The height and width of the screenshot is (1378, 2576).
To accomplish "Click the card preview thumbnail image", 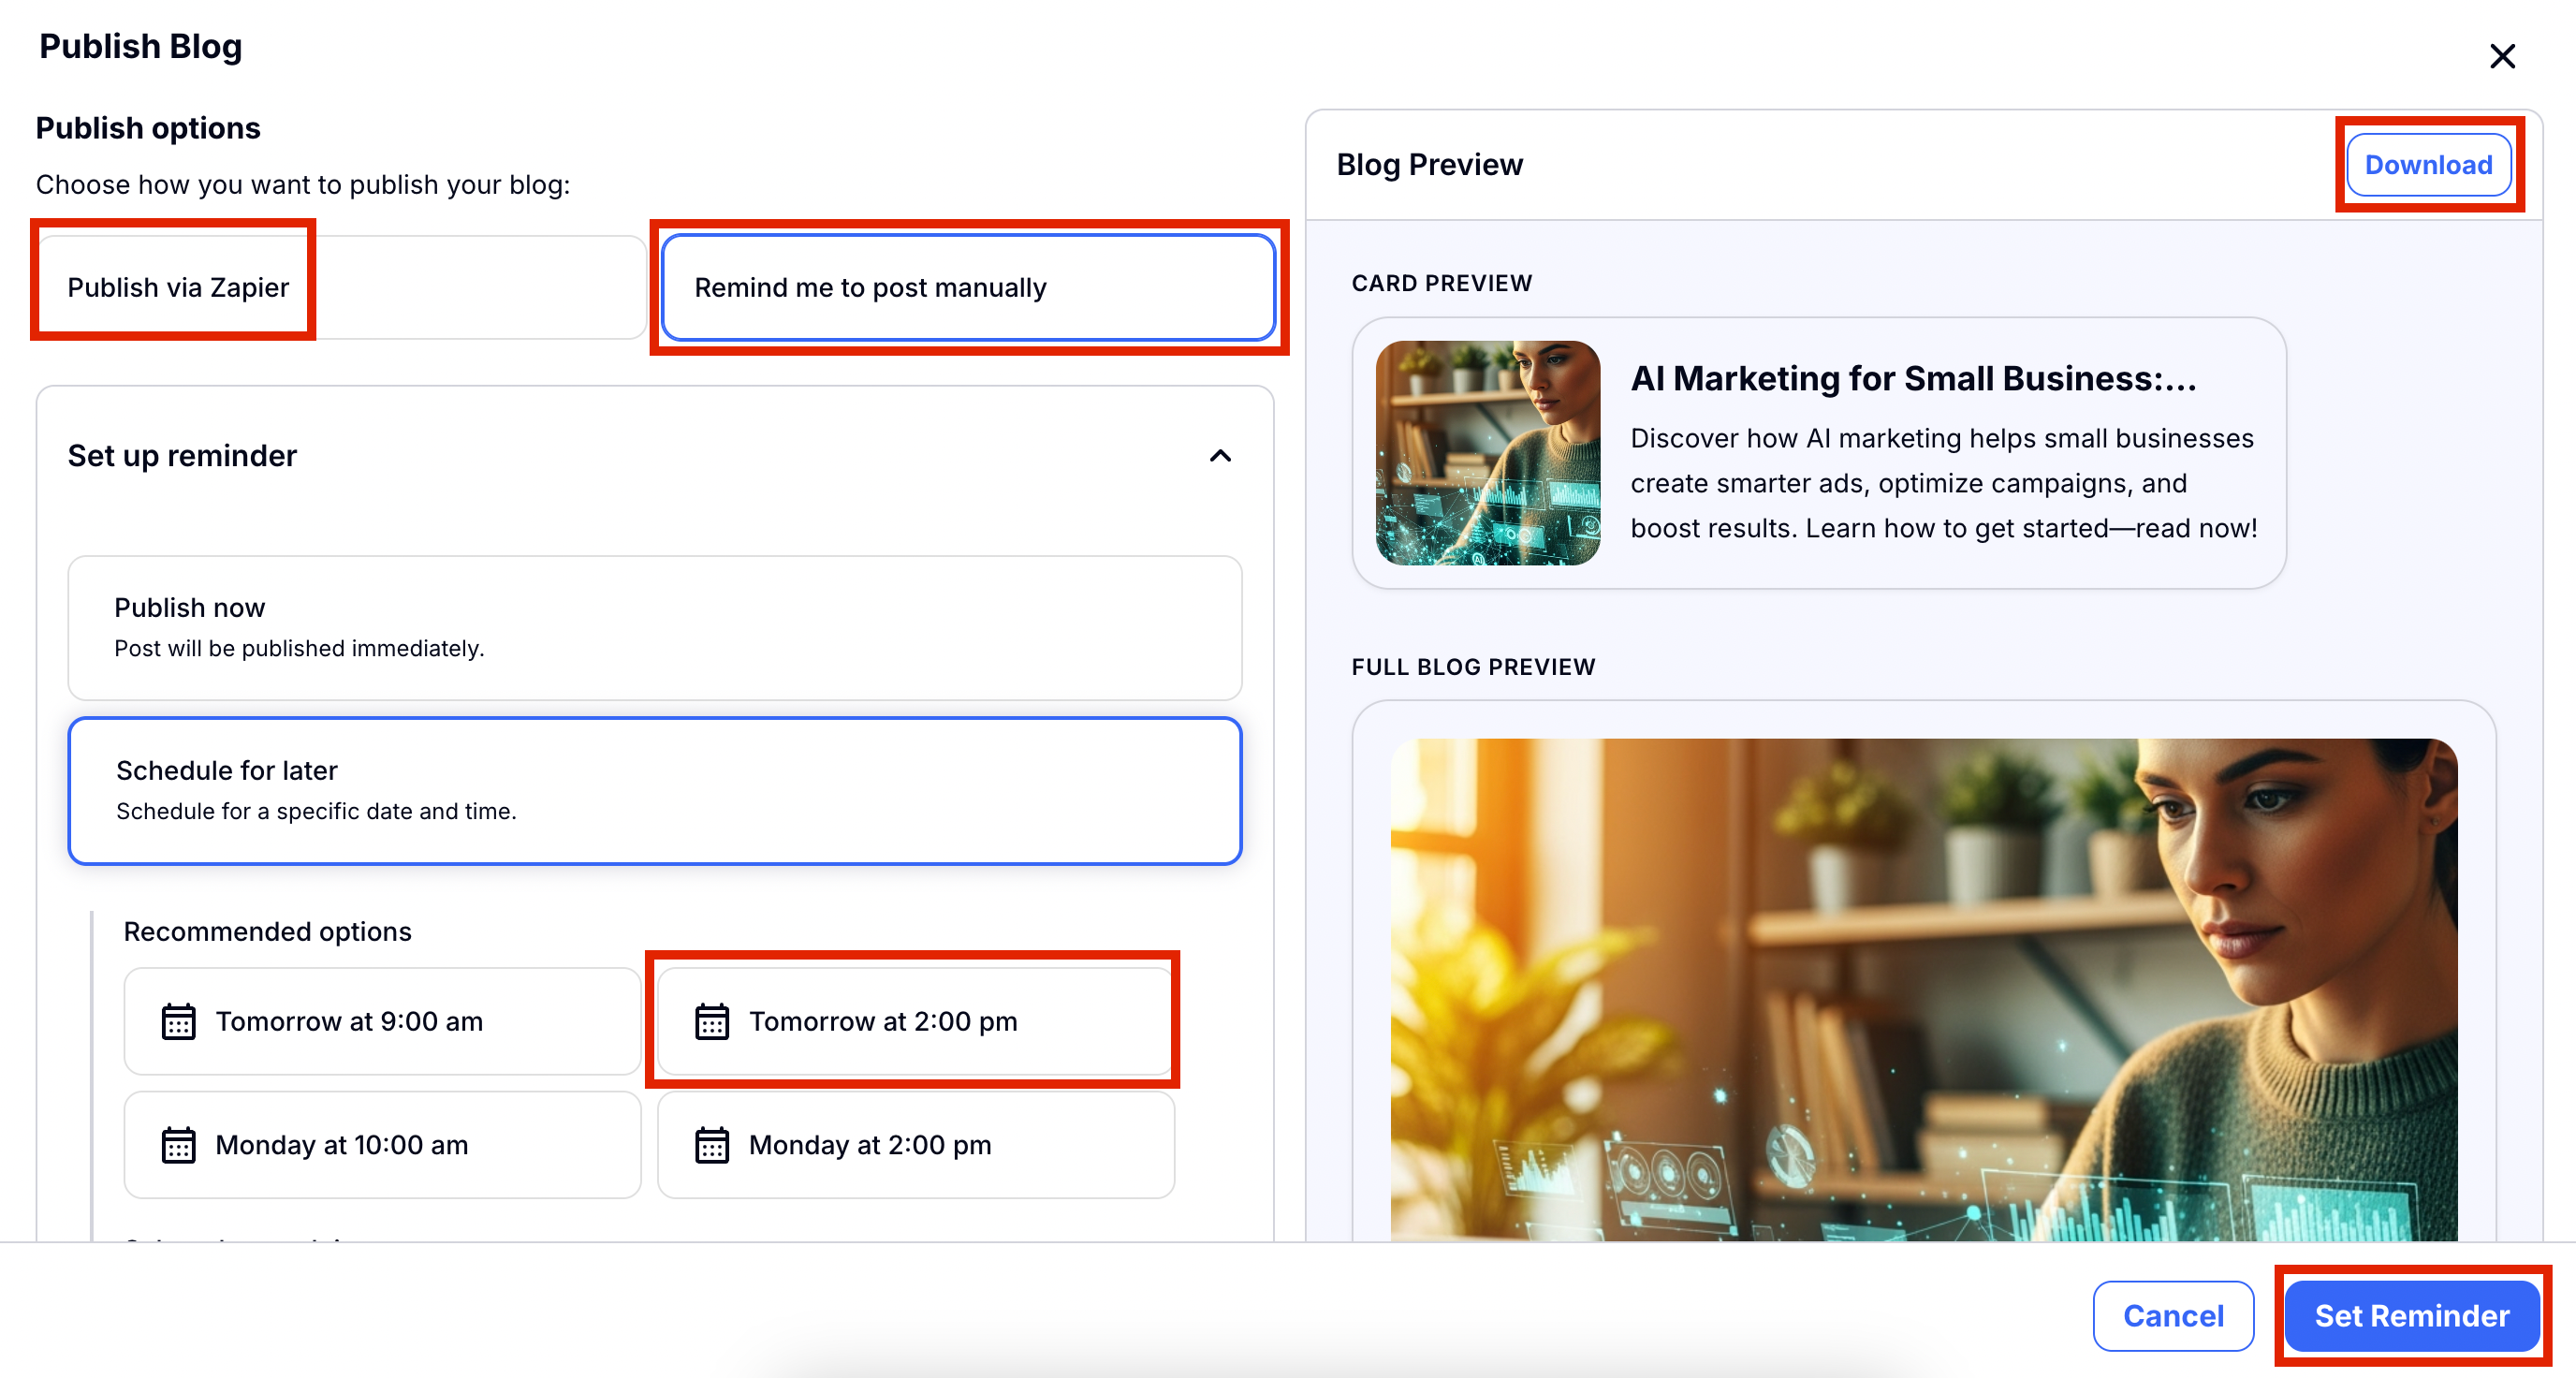I will pyautogui.click(x=1487, y=453).
